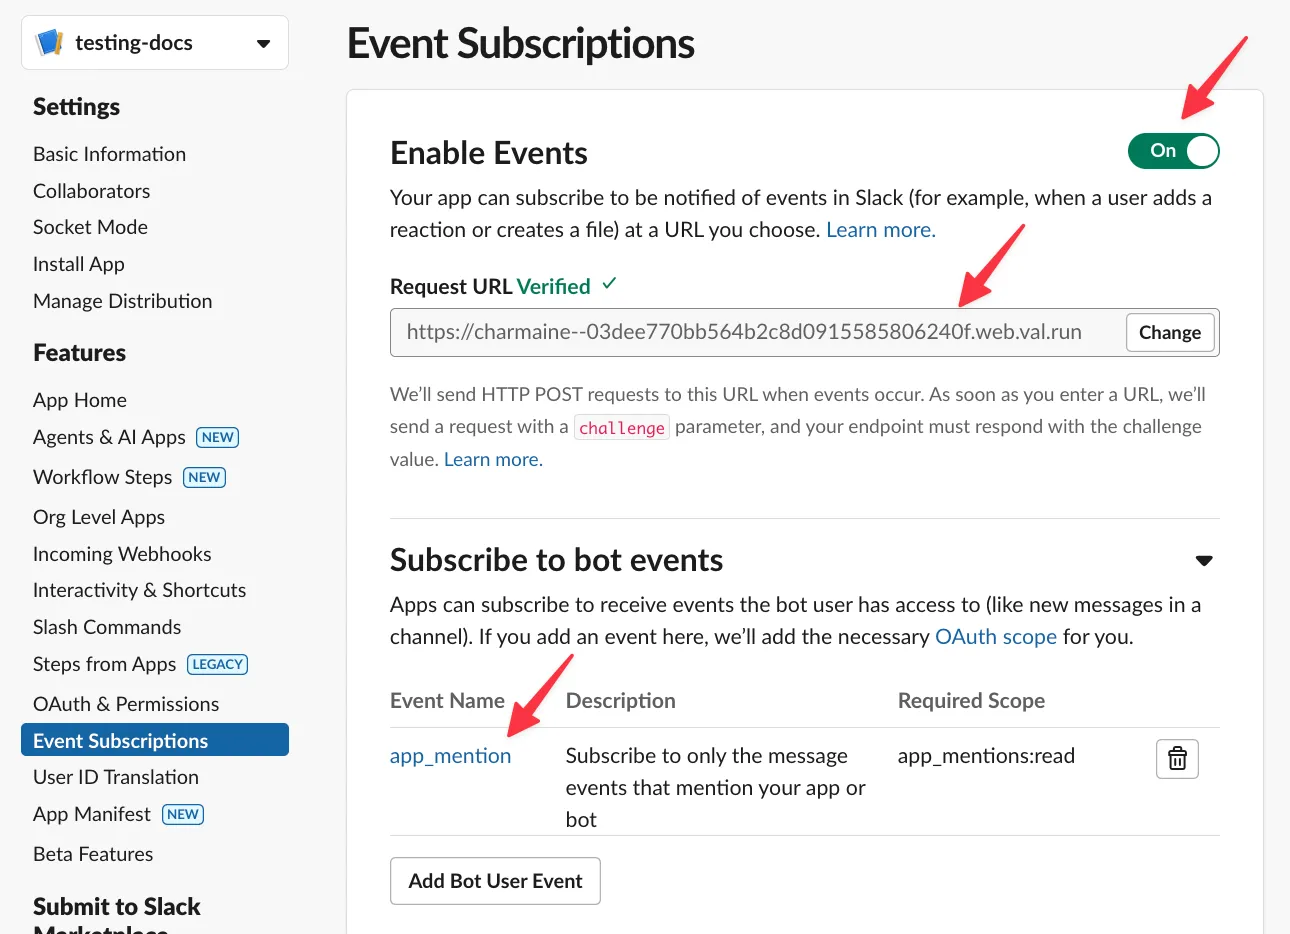Viewport: 1290px width, 934px height.
Task: Navigate to Basic Information in the sidebar
Action: (x=109, y=154)
